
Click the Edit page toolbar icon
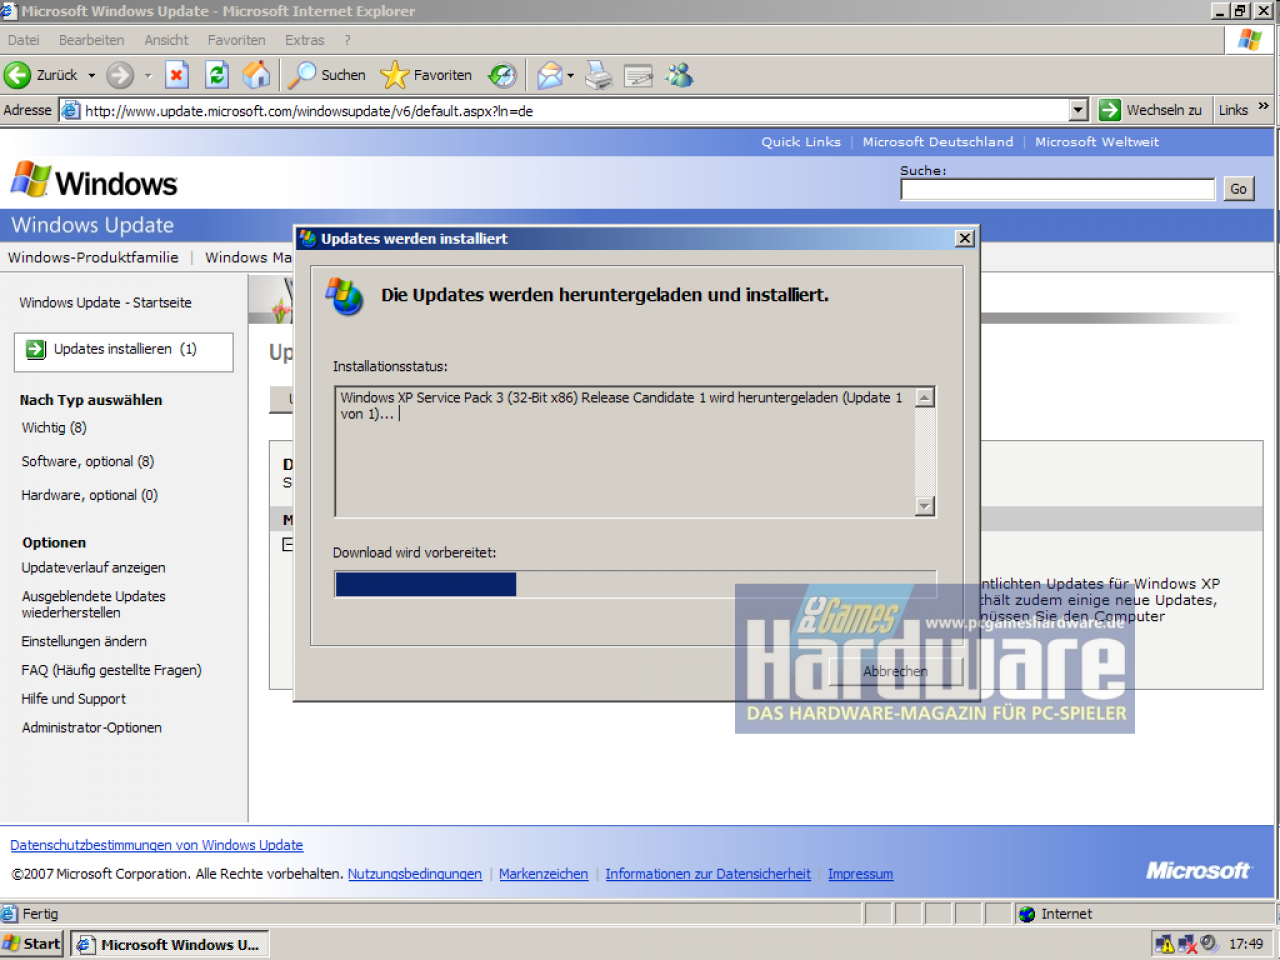coord(638,75)
